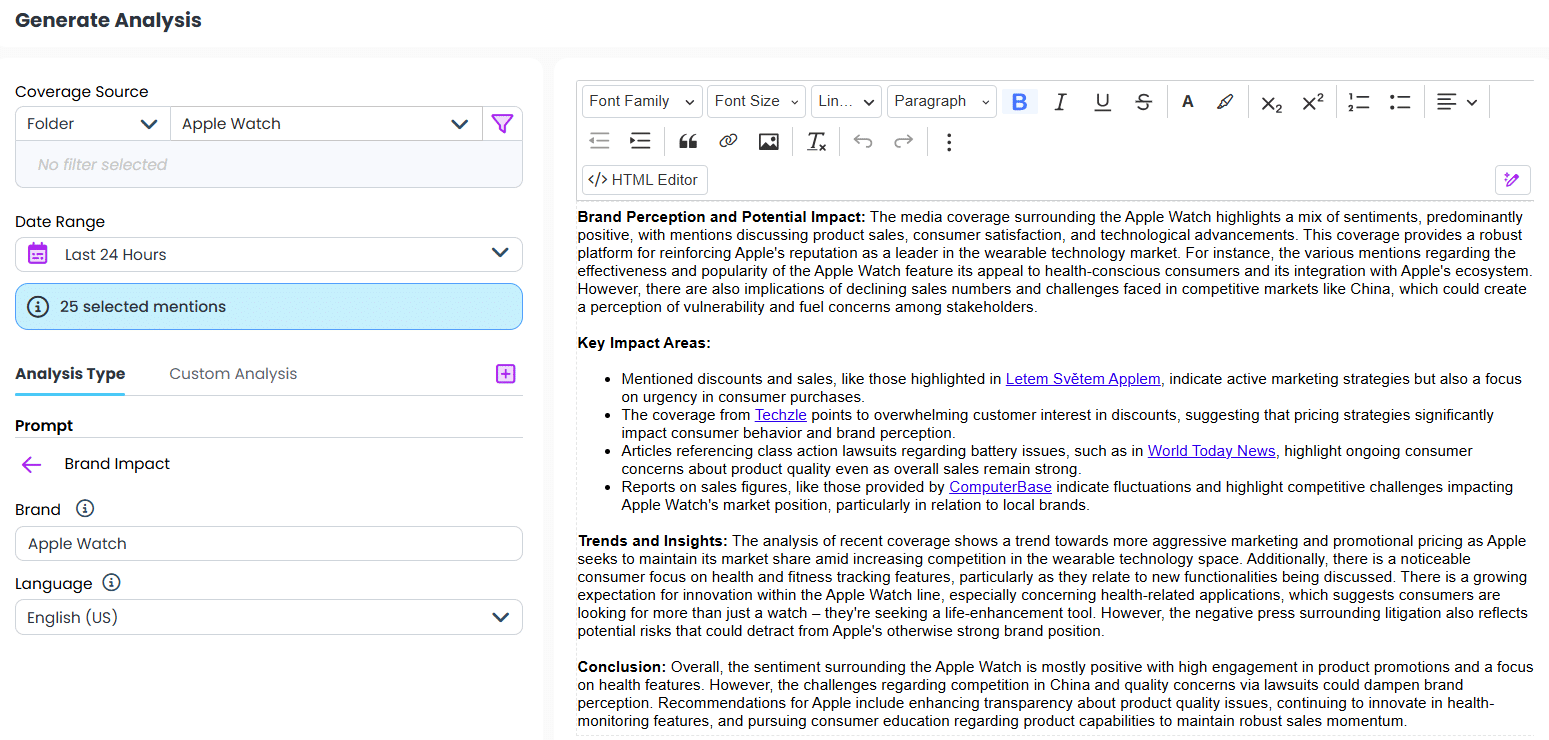Open the more options kebab menu

tap(949, 142)
